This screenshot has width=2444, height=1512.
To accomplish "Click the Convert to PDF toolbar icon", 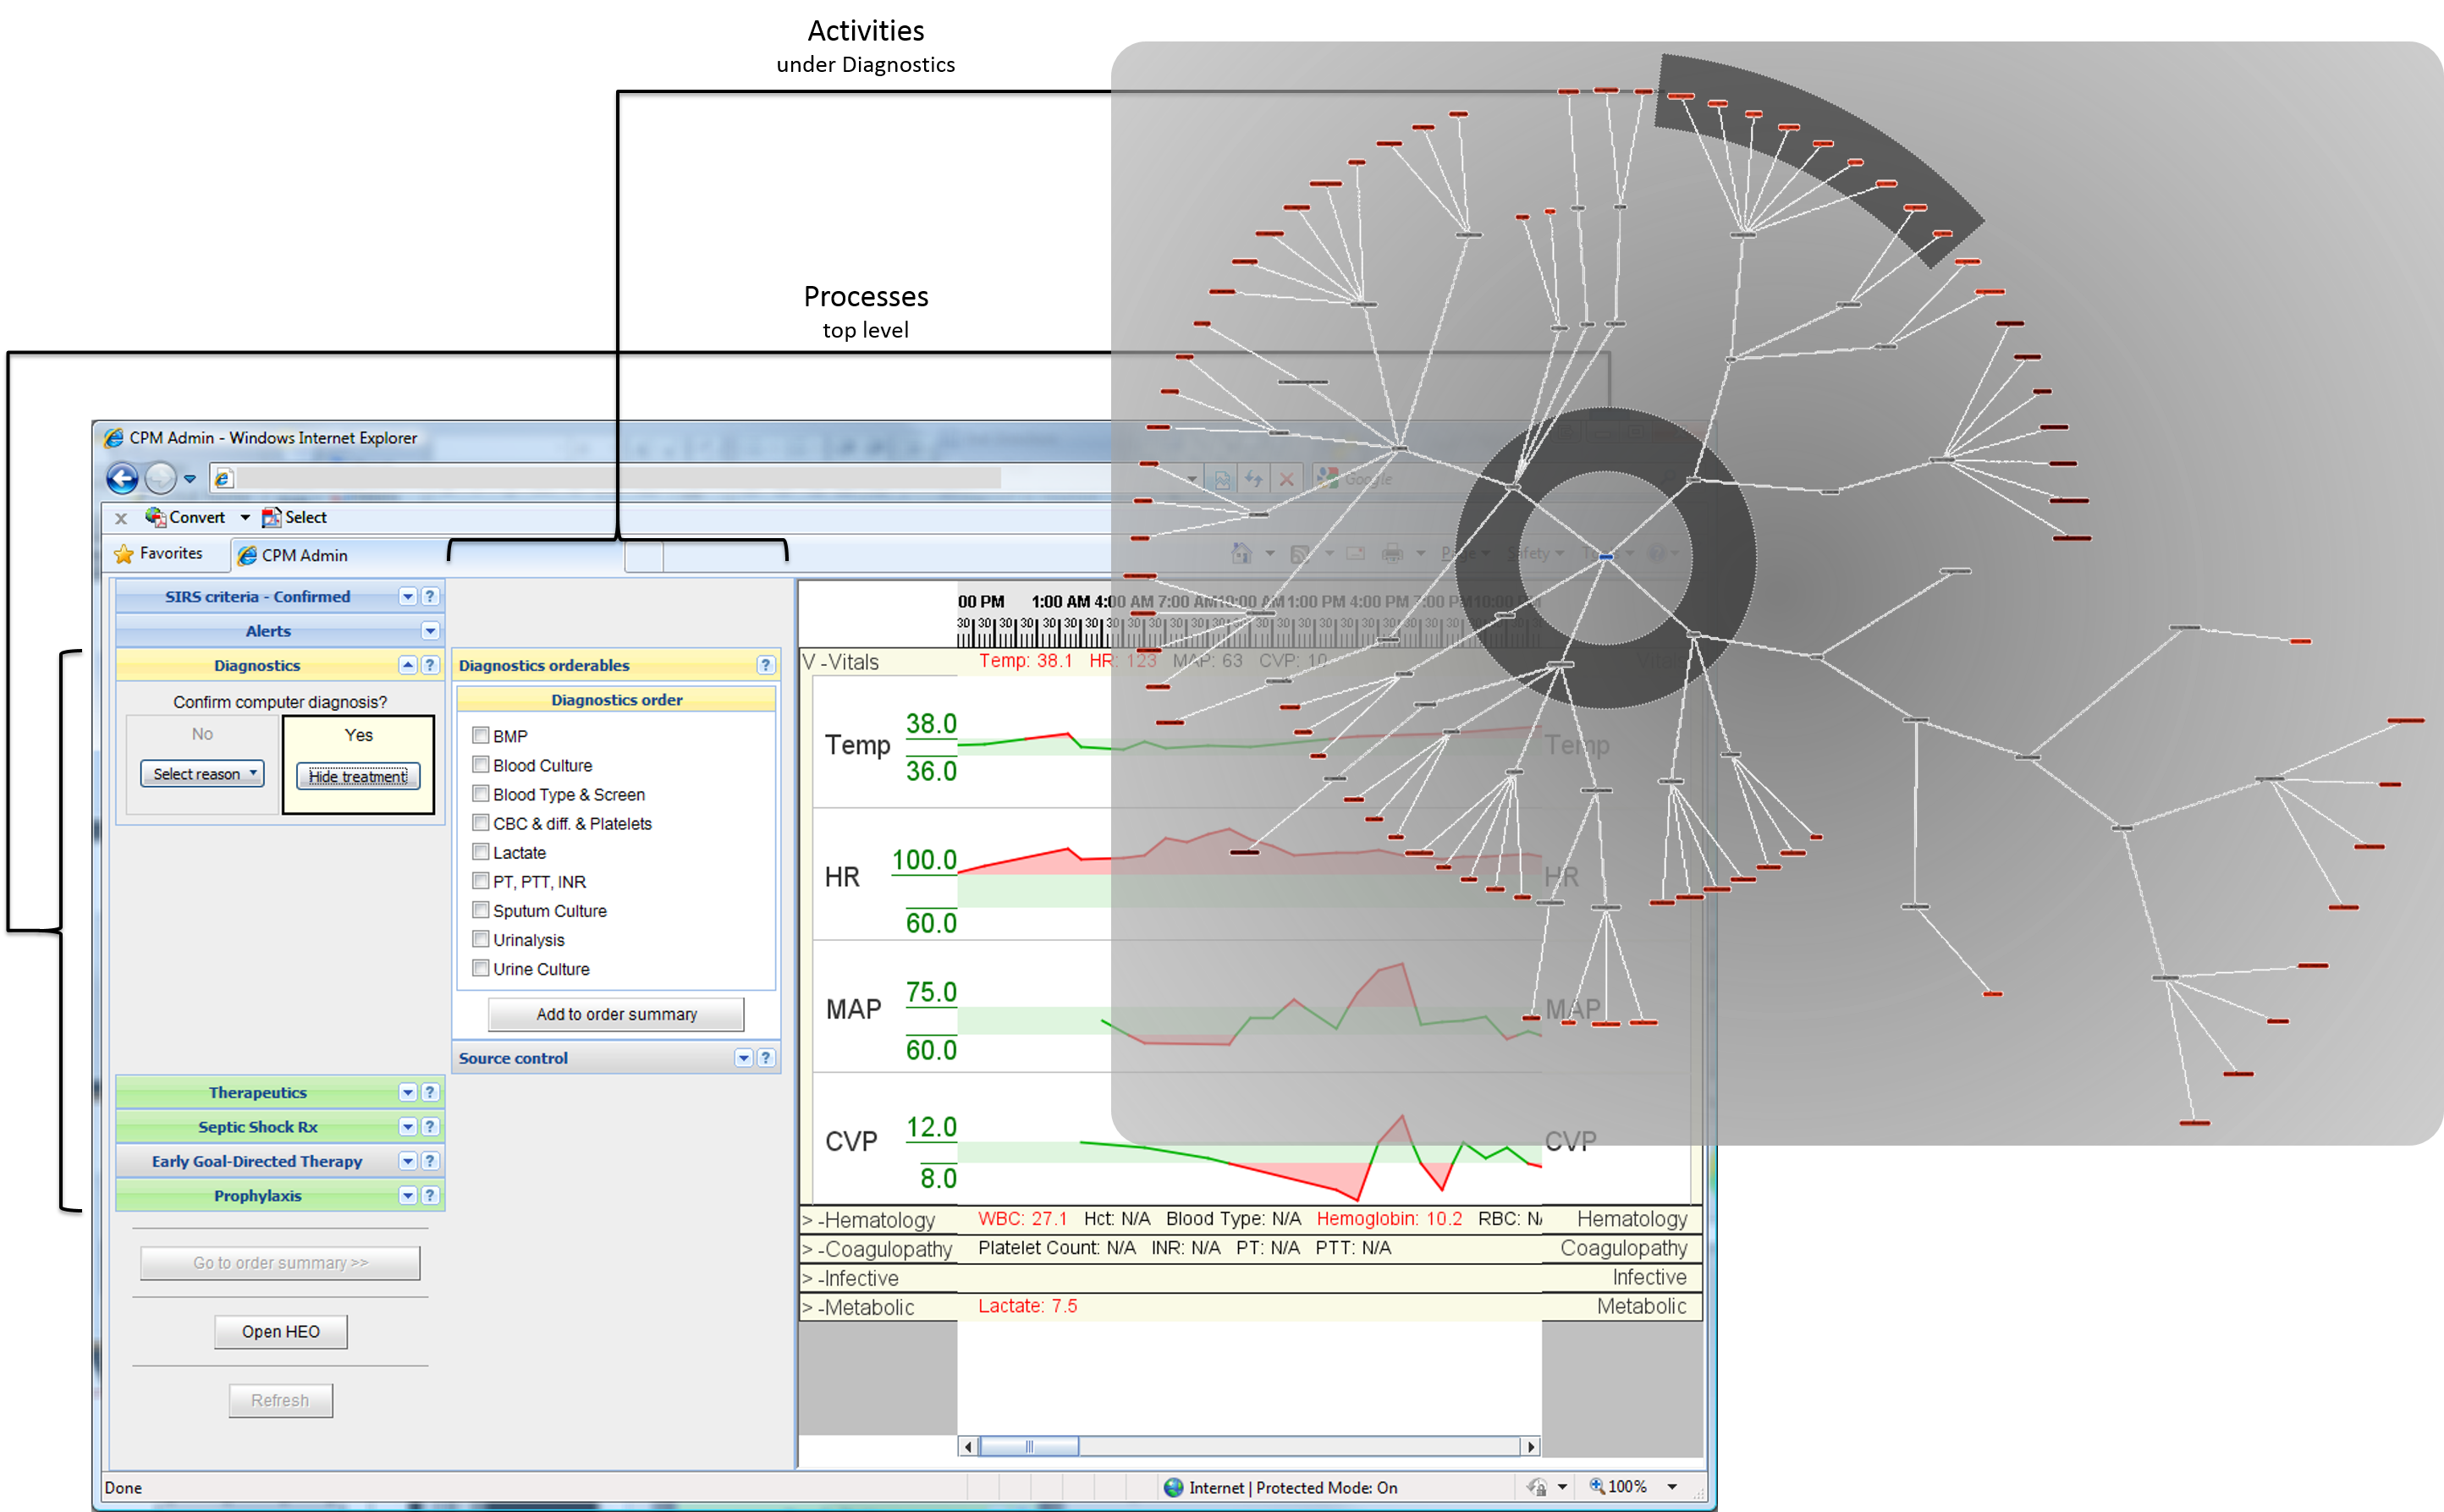I will pyautogui.click(x=156, y=517).
